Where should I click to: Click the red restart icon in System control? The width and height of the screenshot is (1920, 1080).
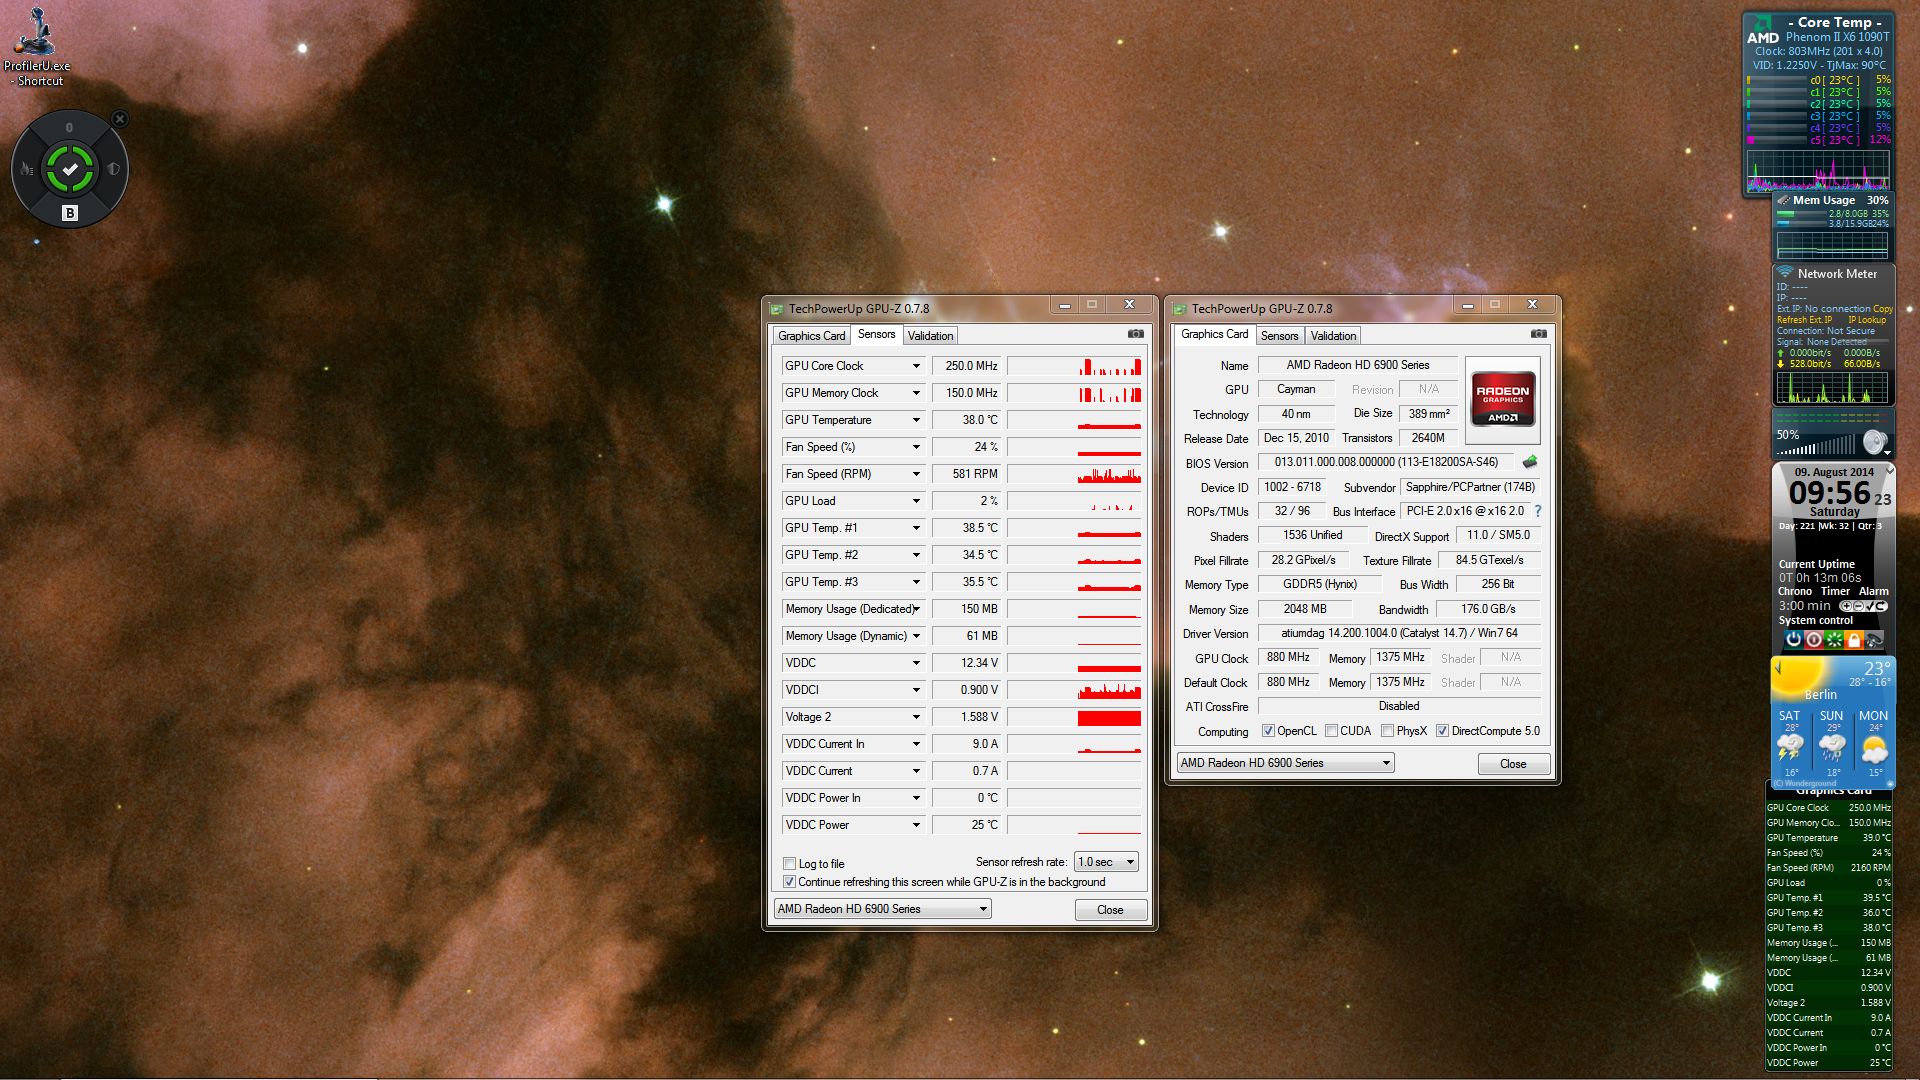pyautogui.click(x=1814, y=639)
